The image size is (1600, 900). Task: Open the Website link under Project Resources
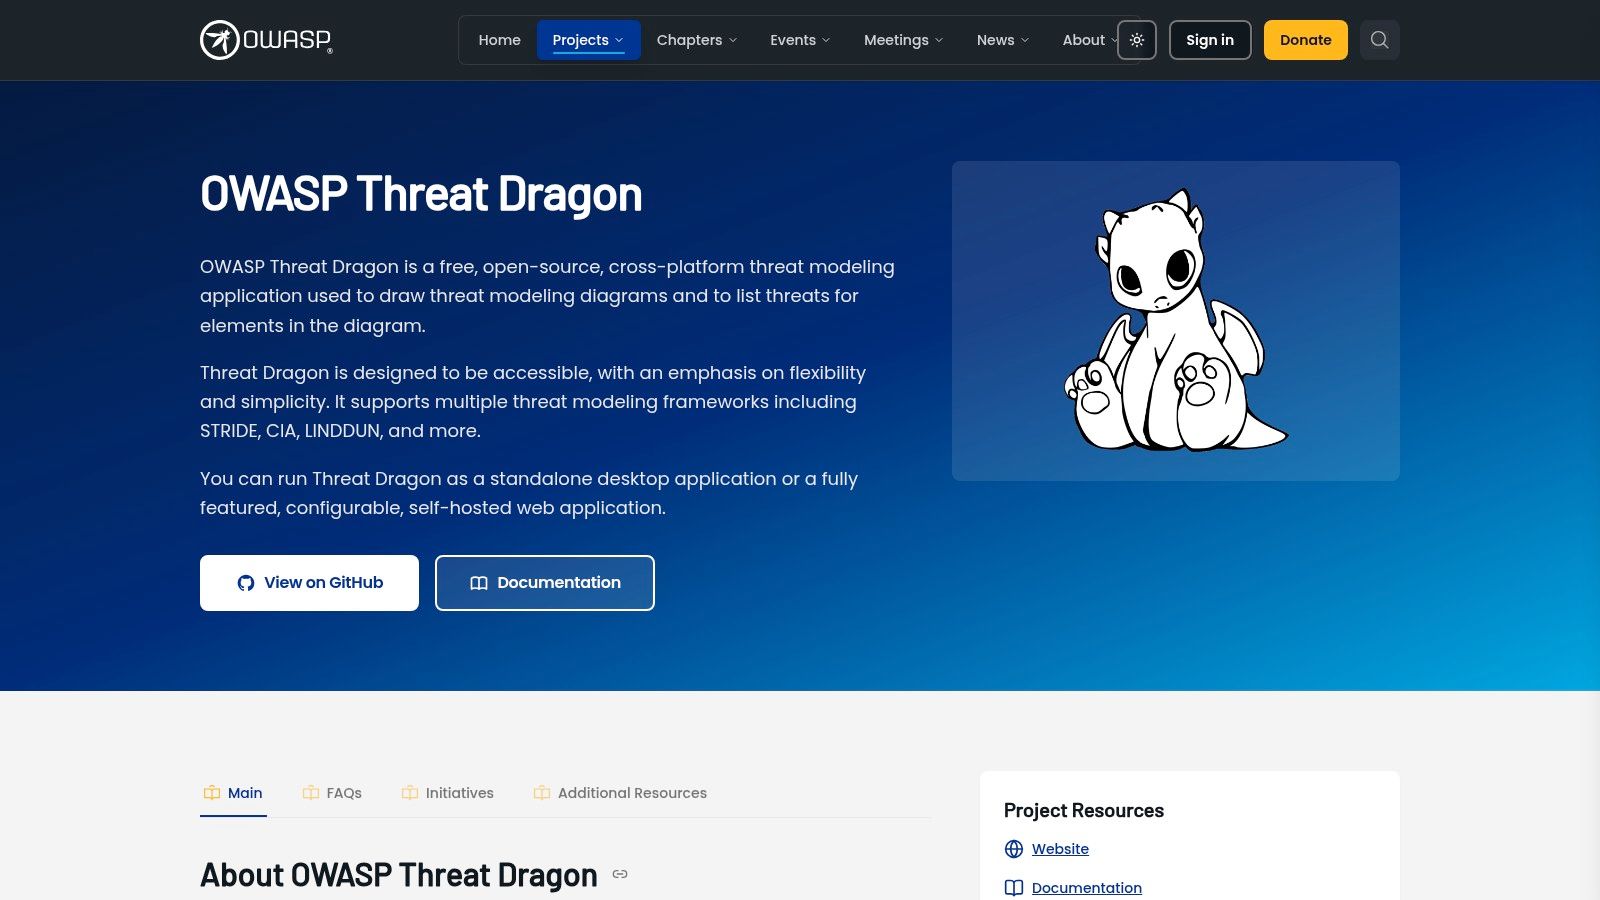click(1060, 849)
